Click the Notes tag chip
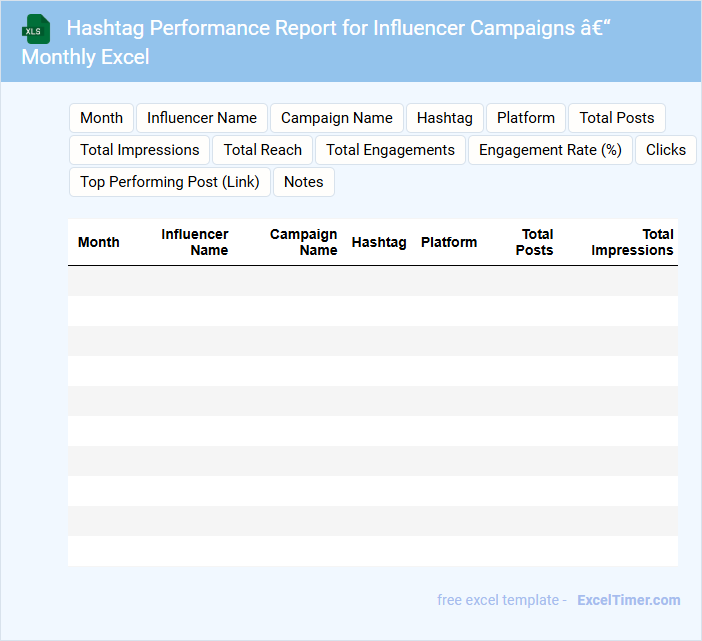This screenshot has height=641, width=702. click(x=304, y=182)
